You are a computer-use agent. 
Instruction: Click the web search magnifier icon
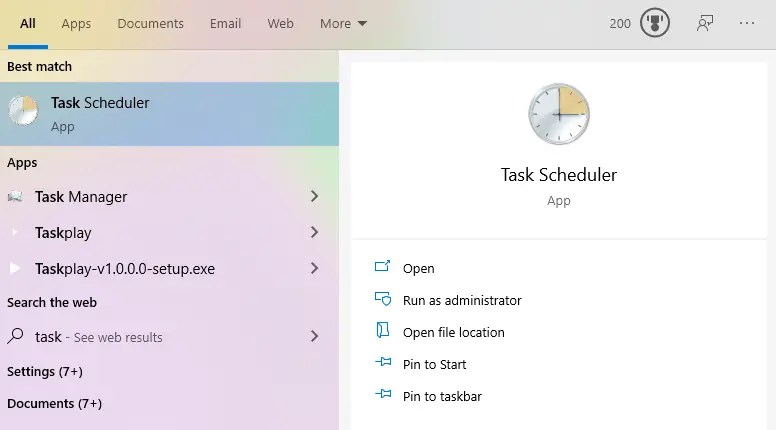click(x=15, y=337)
